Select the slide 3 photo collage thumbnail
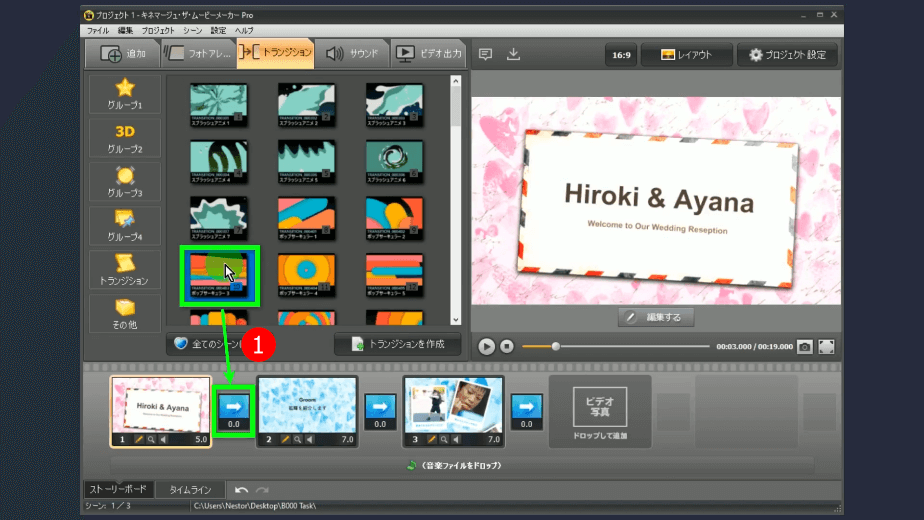The width and height of the screenshot is (924, 520). tap(452, 405)
